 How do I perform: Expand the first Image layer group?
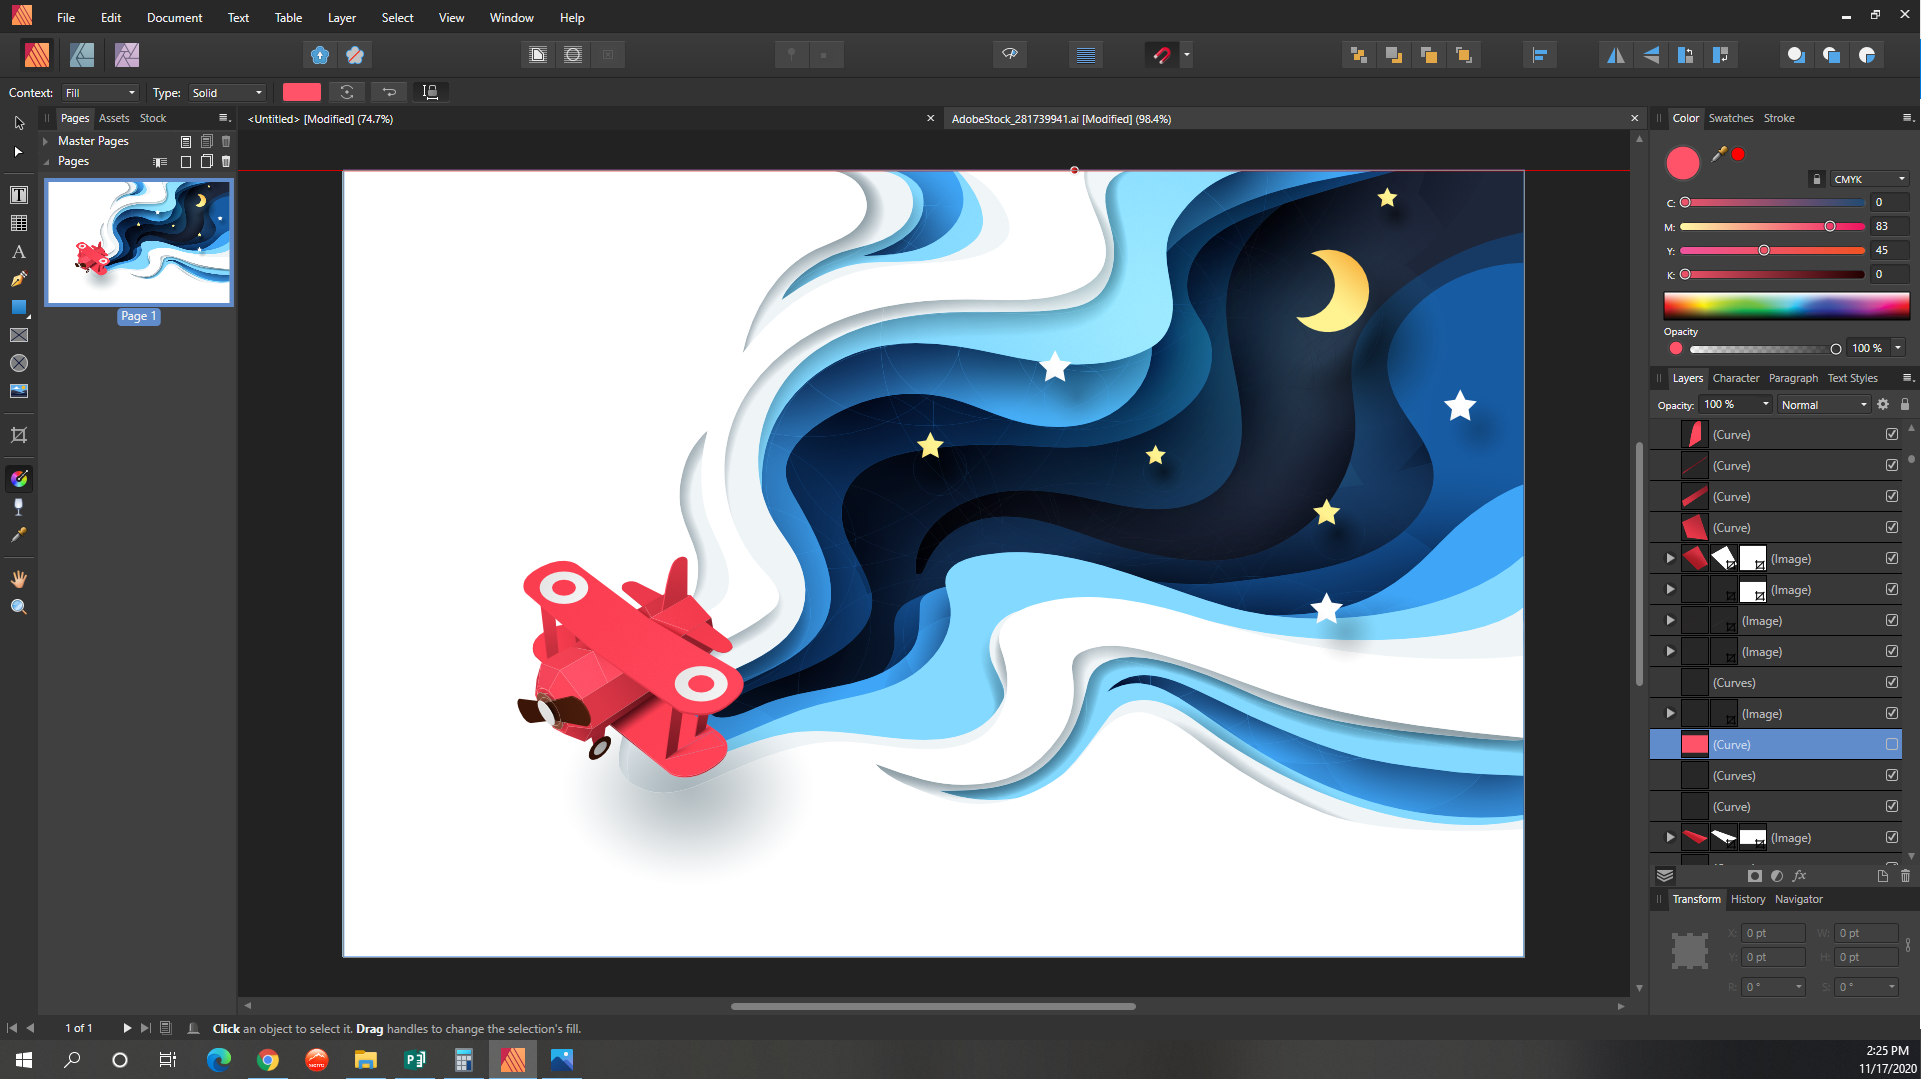[x=1670, y=558]
